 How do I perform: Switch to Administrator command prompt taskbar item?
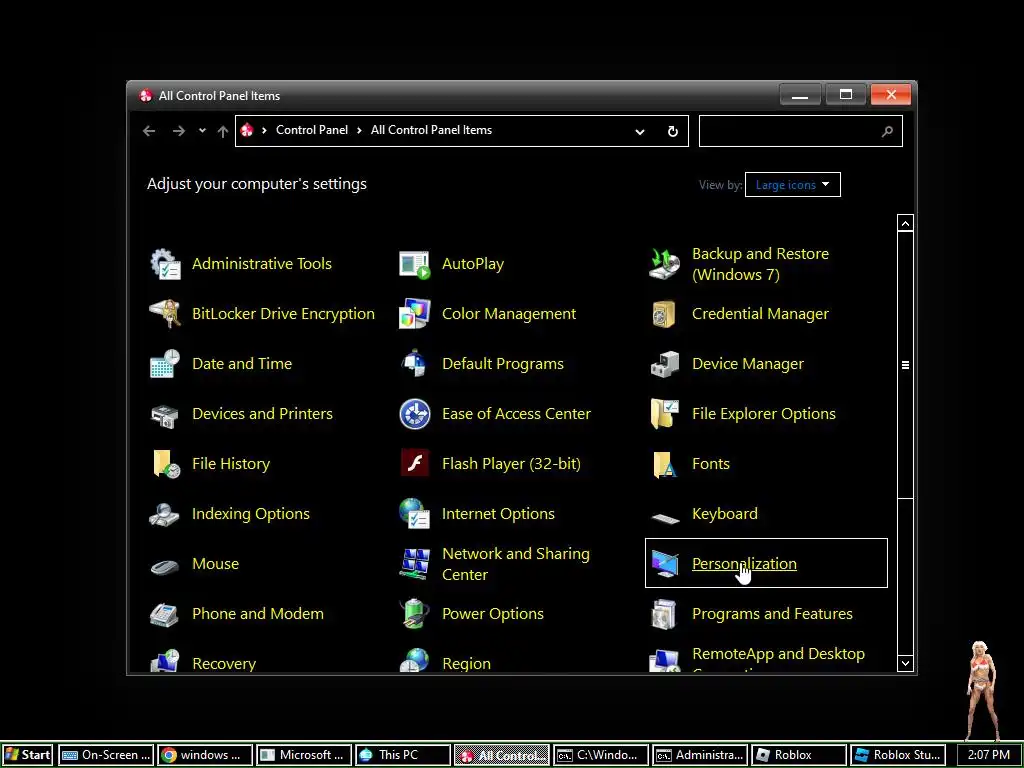click(700, 755)
